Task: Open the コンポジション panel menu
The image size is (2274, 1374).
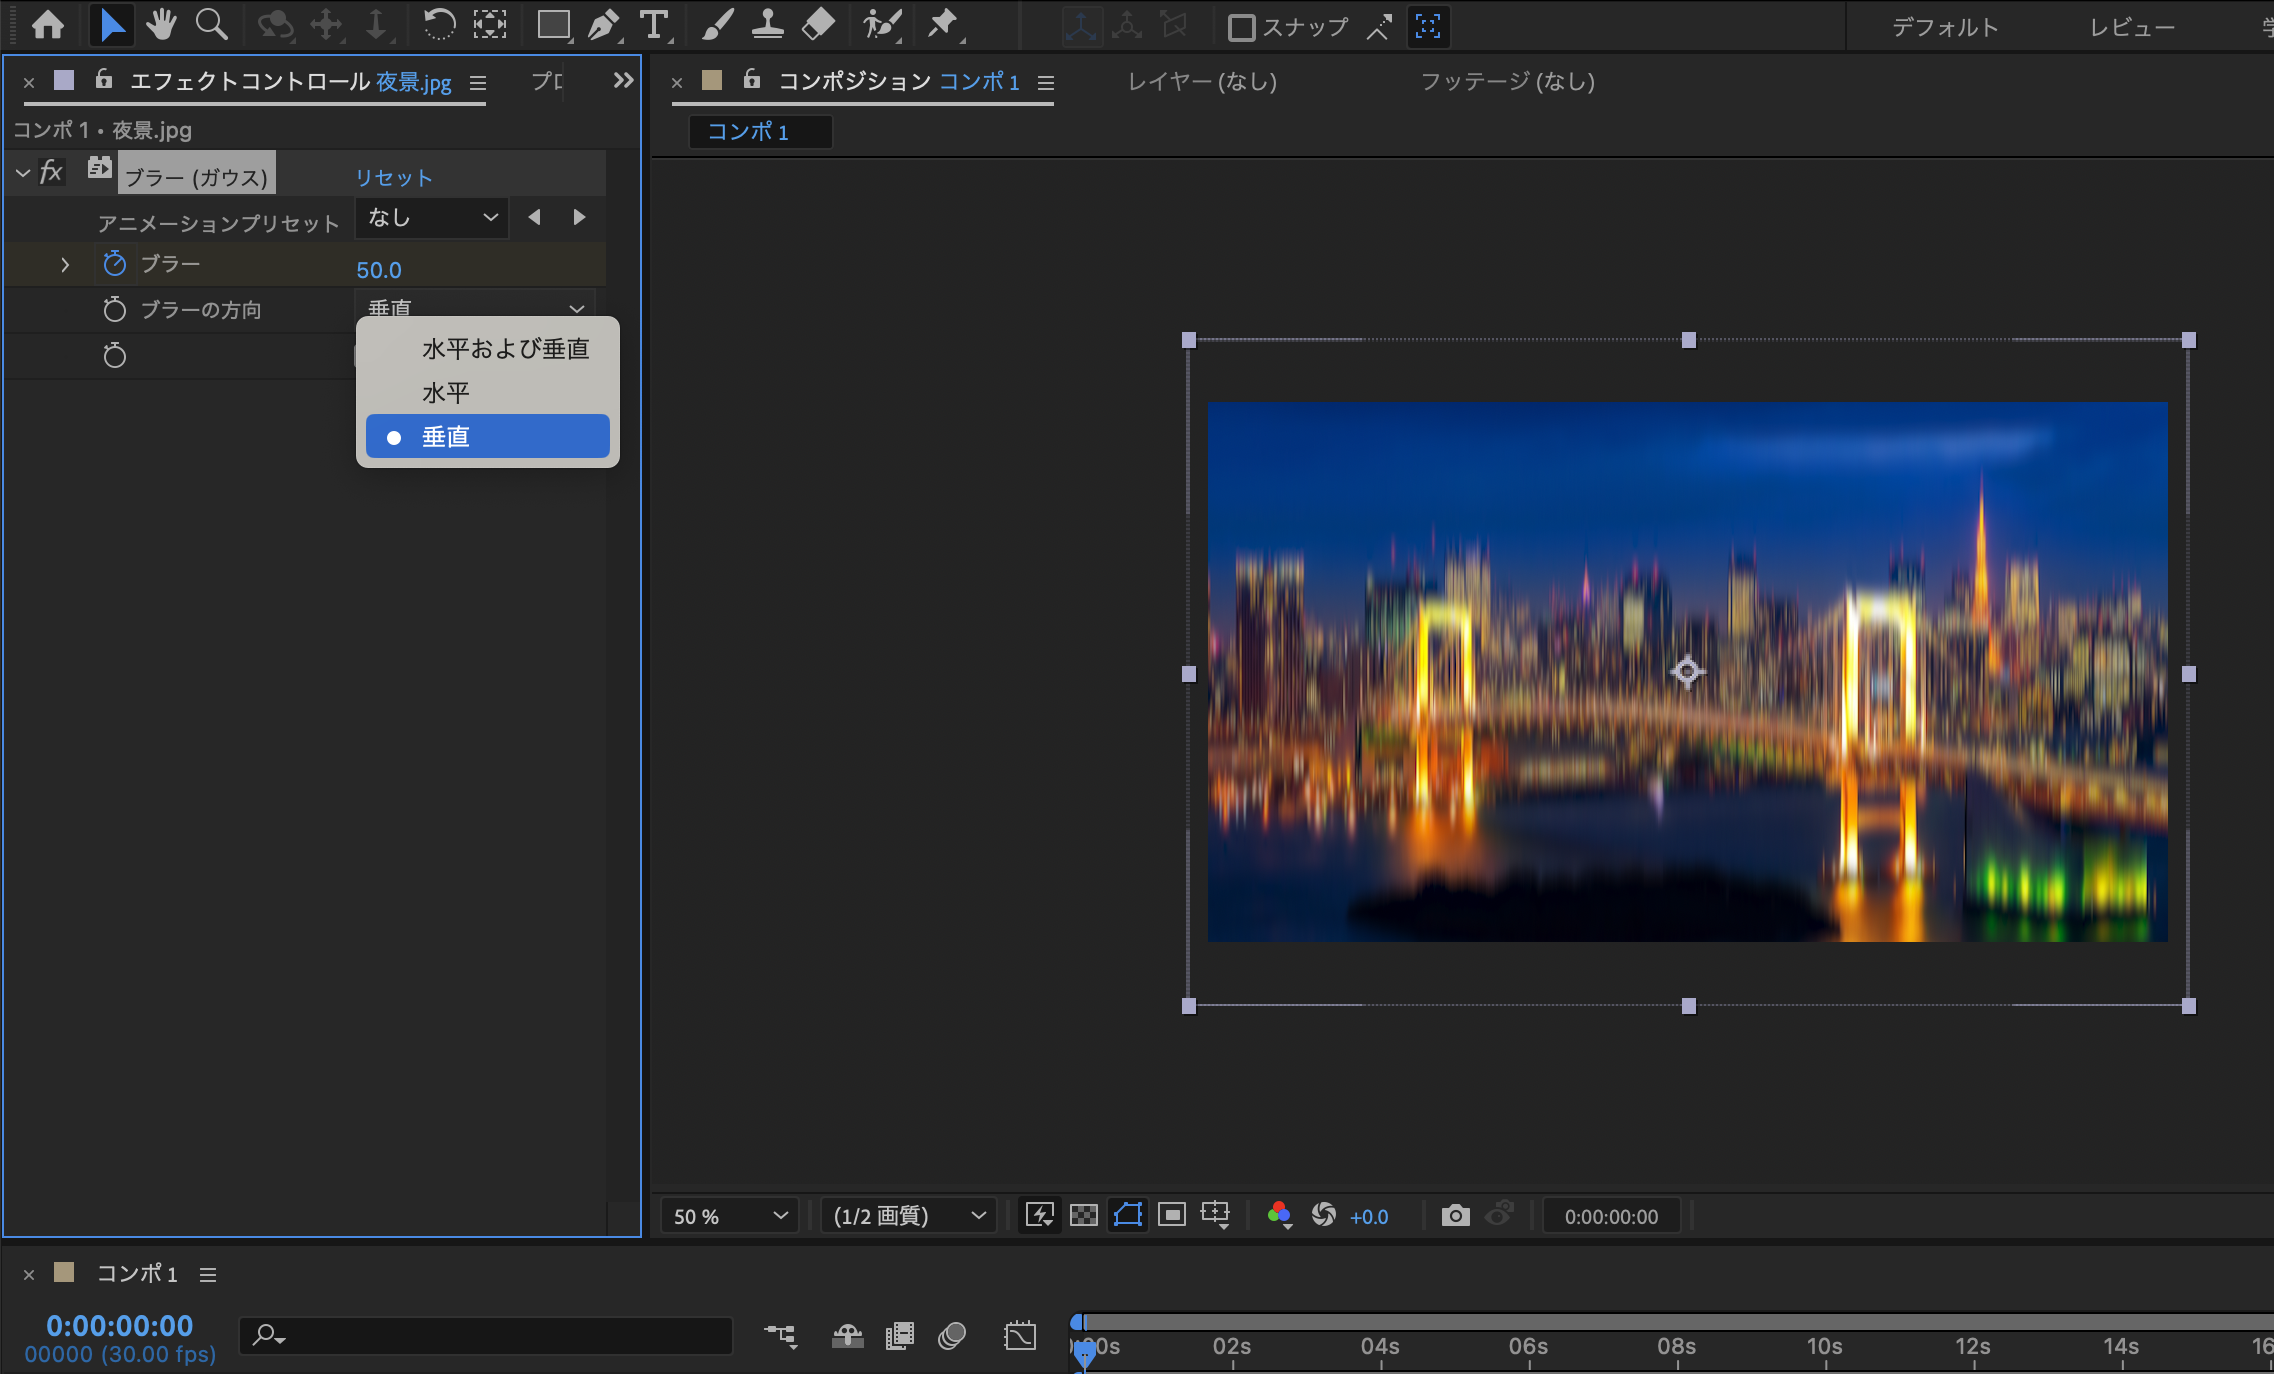Action: pyautogui.click(x=1046, y=83)
